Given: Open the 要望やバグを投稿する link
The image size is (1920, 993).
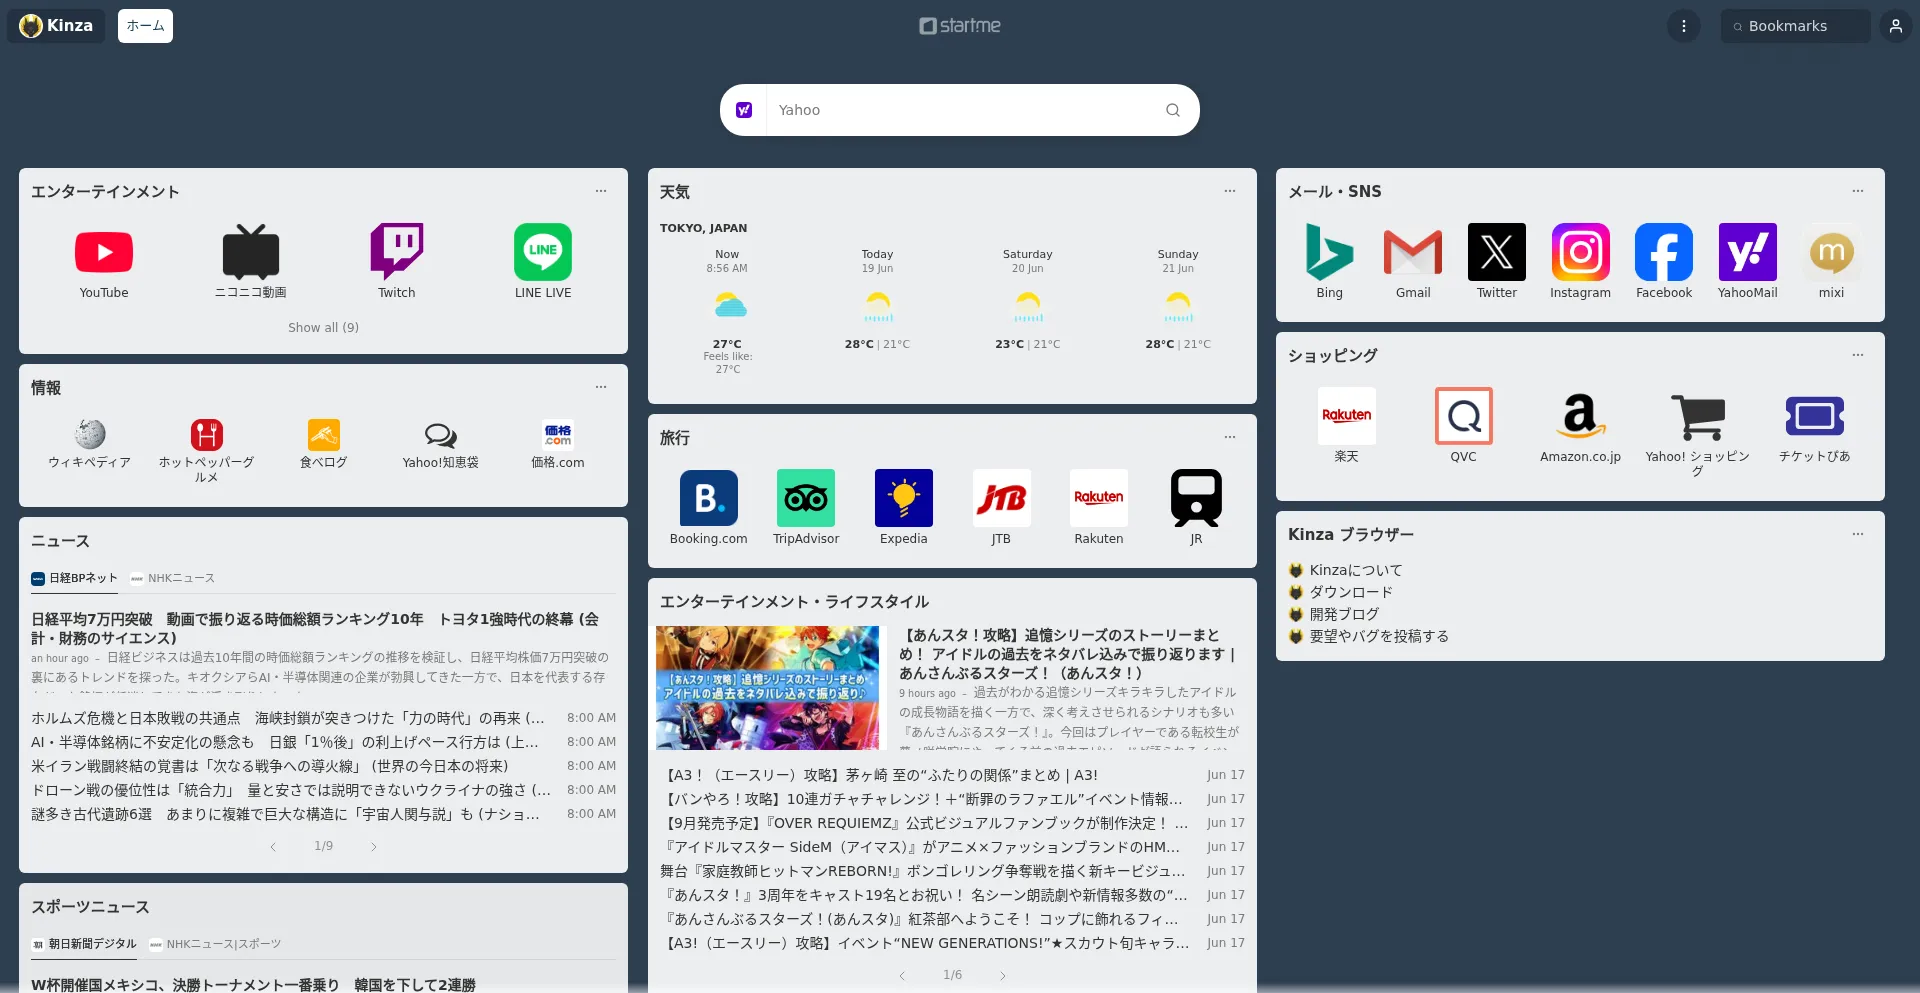Looking at the screenshot, I should tap(1379, 636).
